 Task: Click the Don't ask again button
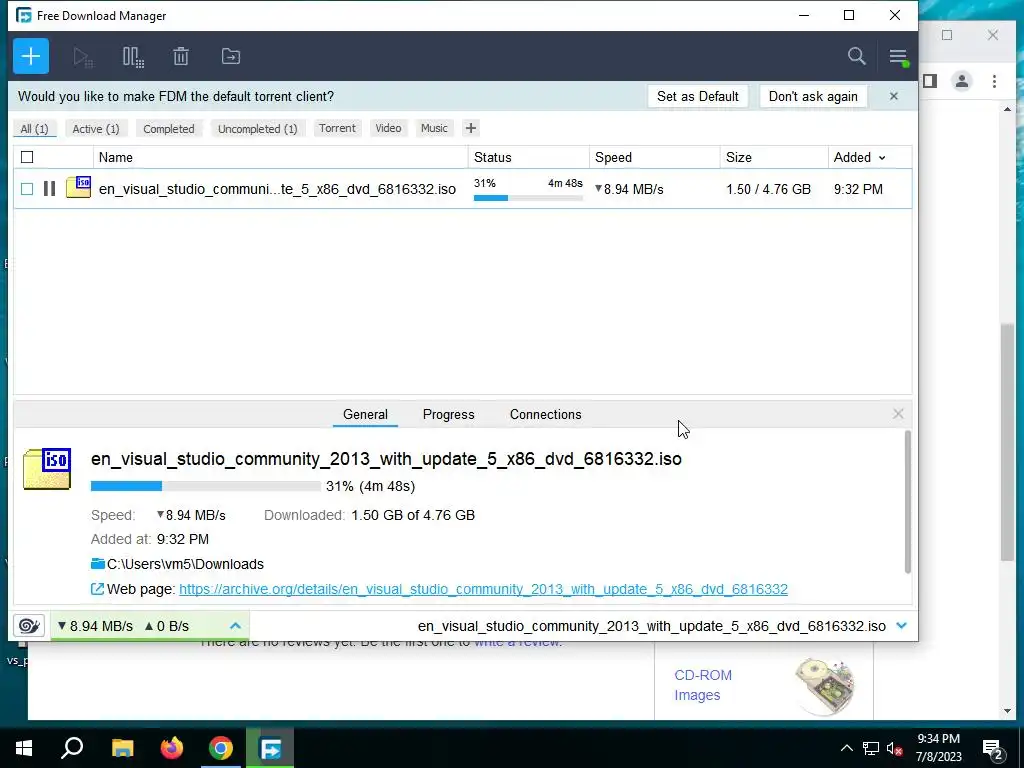813,96
